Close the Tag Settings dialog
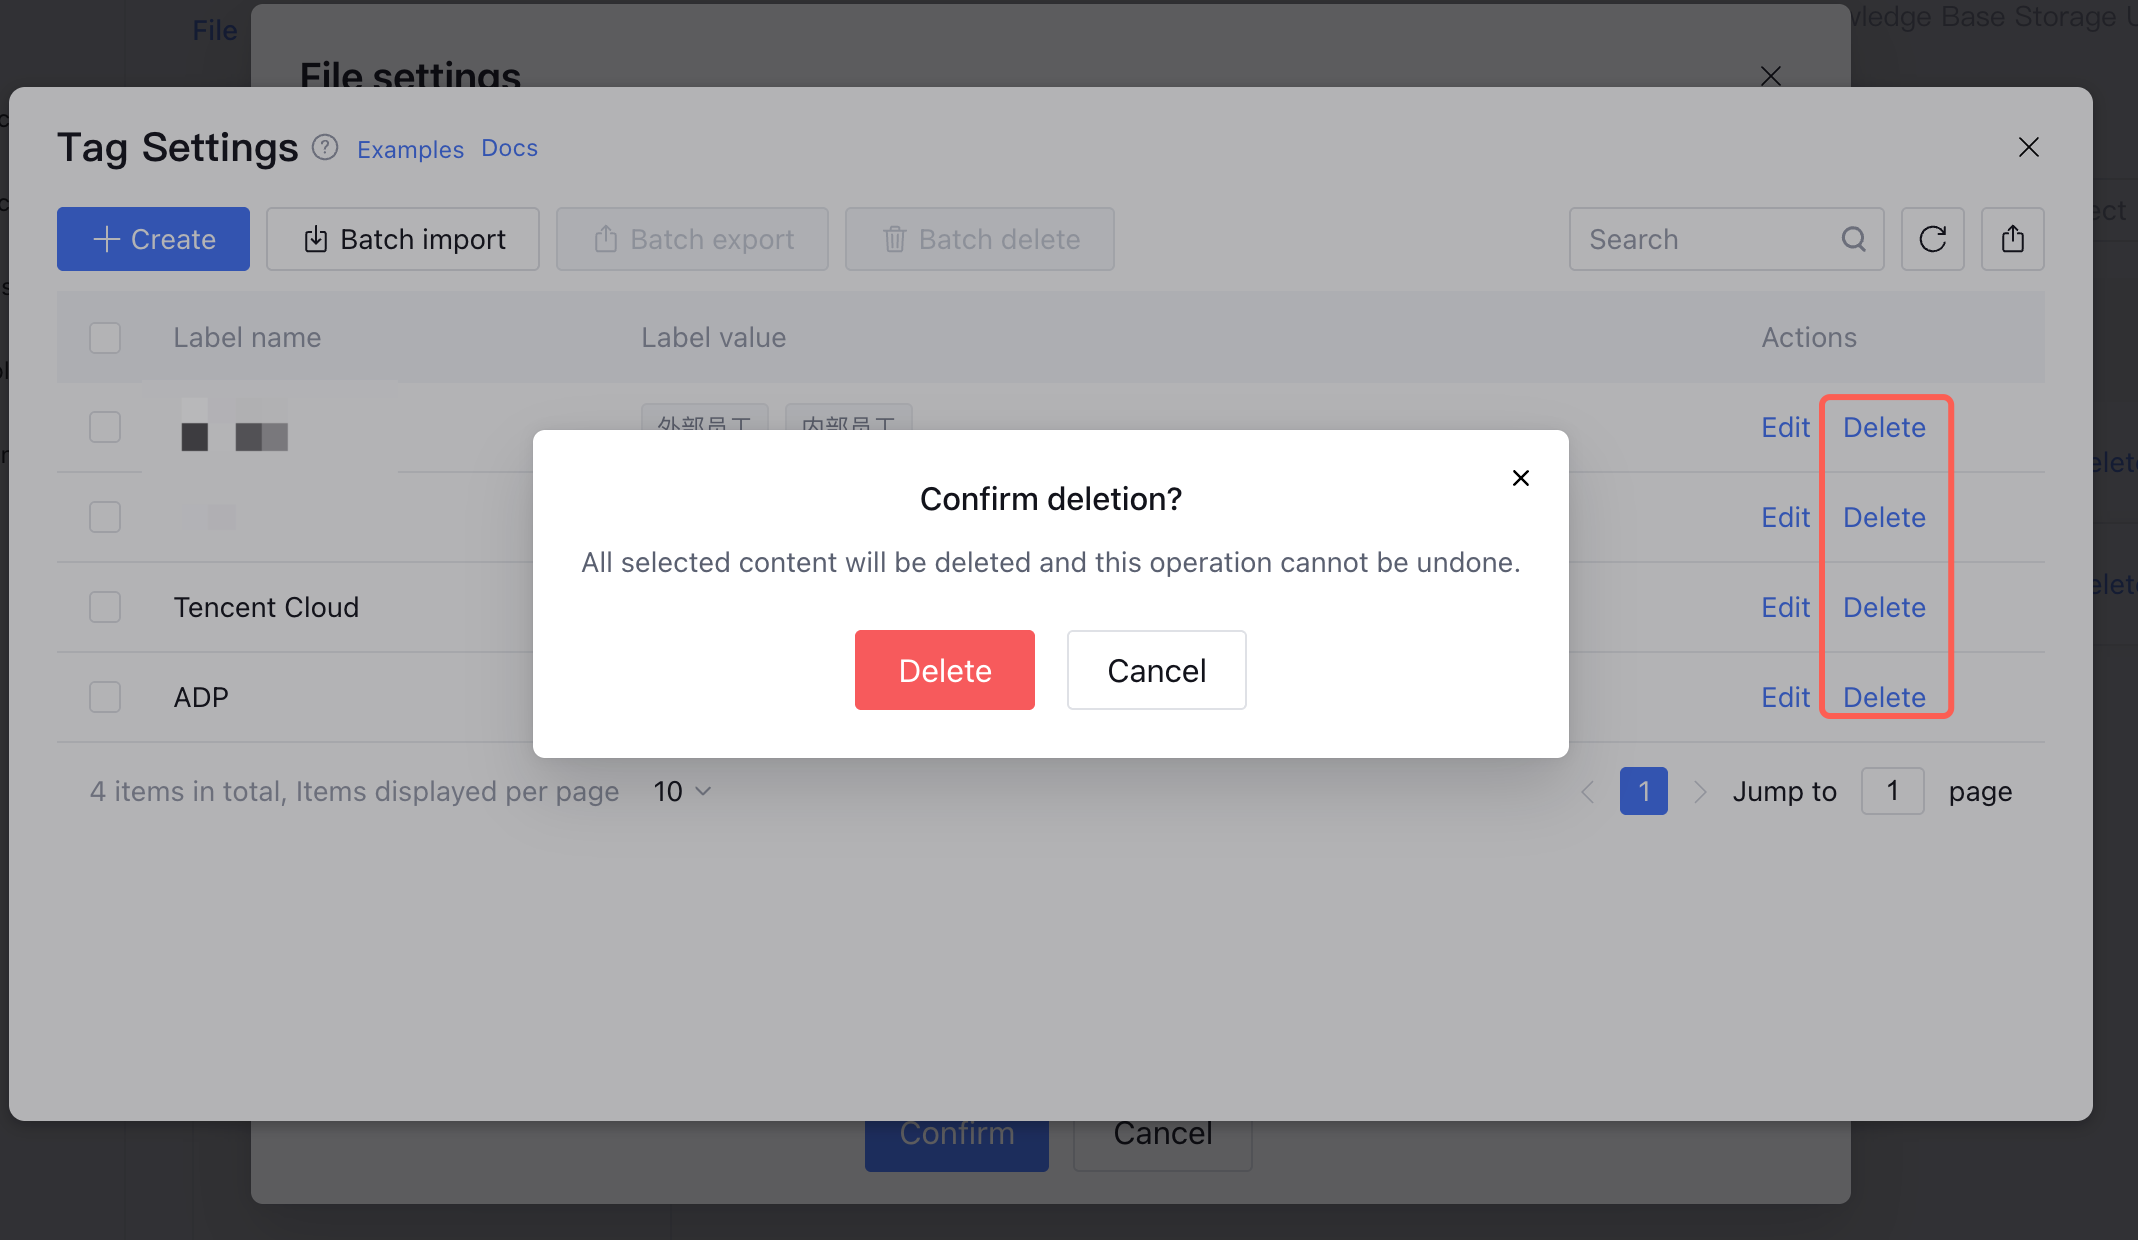Viewport: 2138px width, 1240px height. (x=2028, y=148)
